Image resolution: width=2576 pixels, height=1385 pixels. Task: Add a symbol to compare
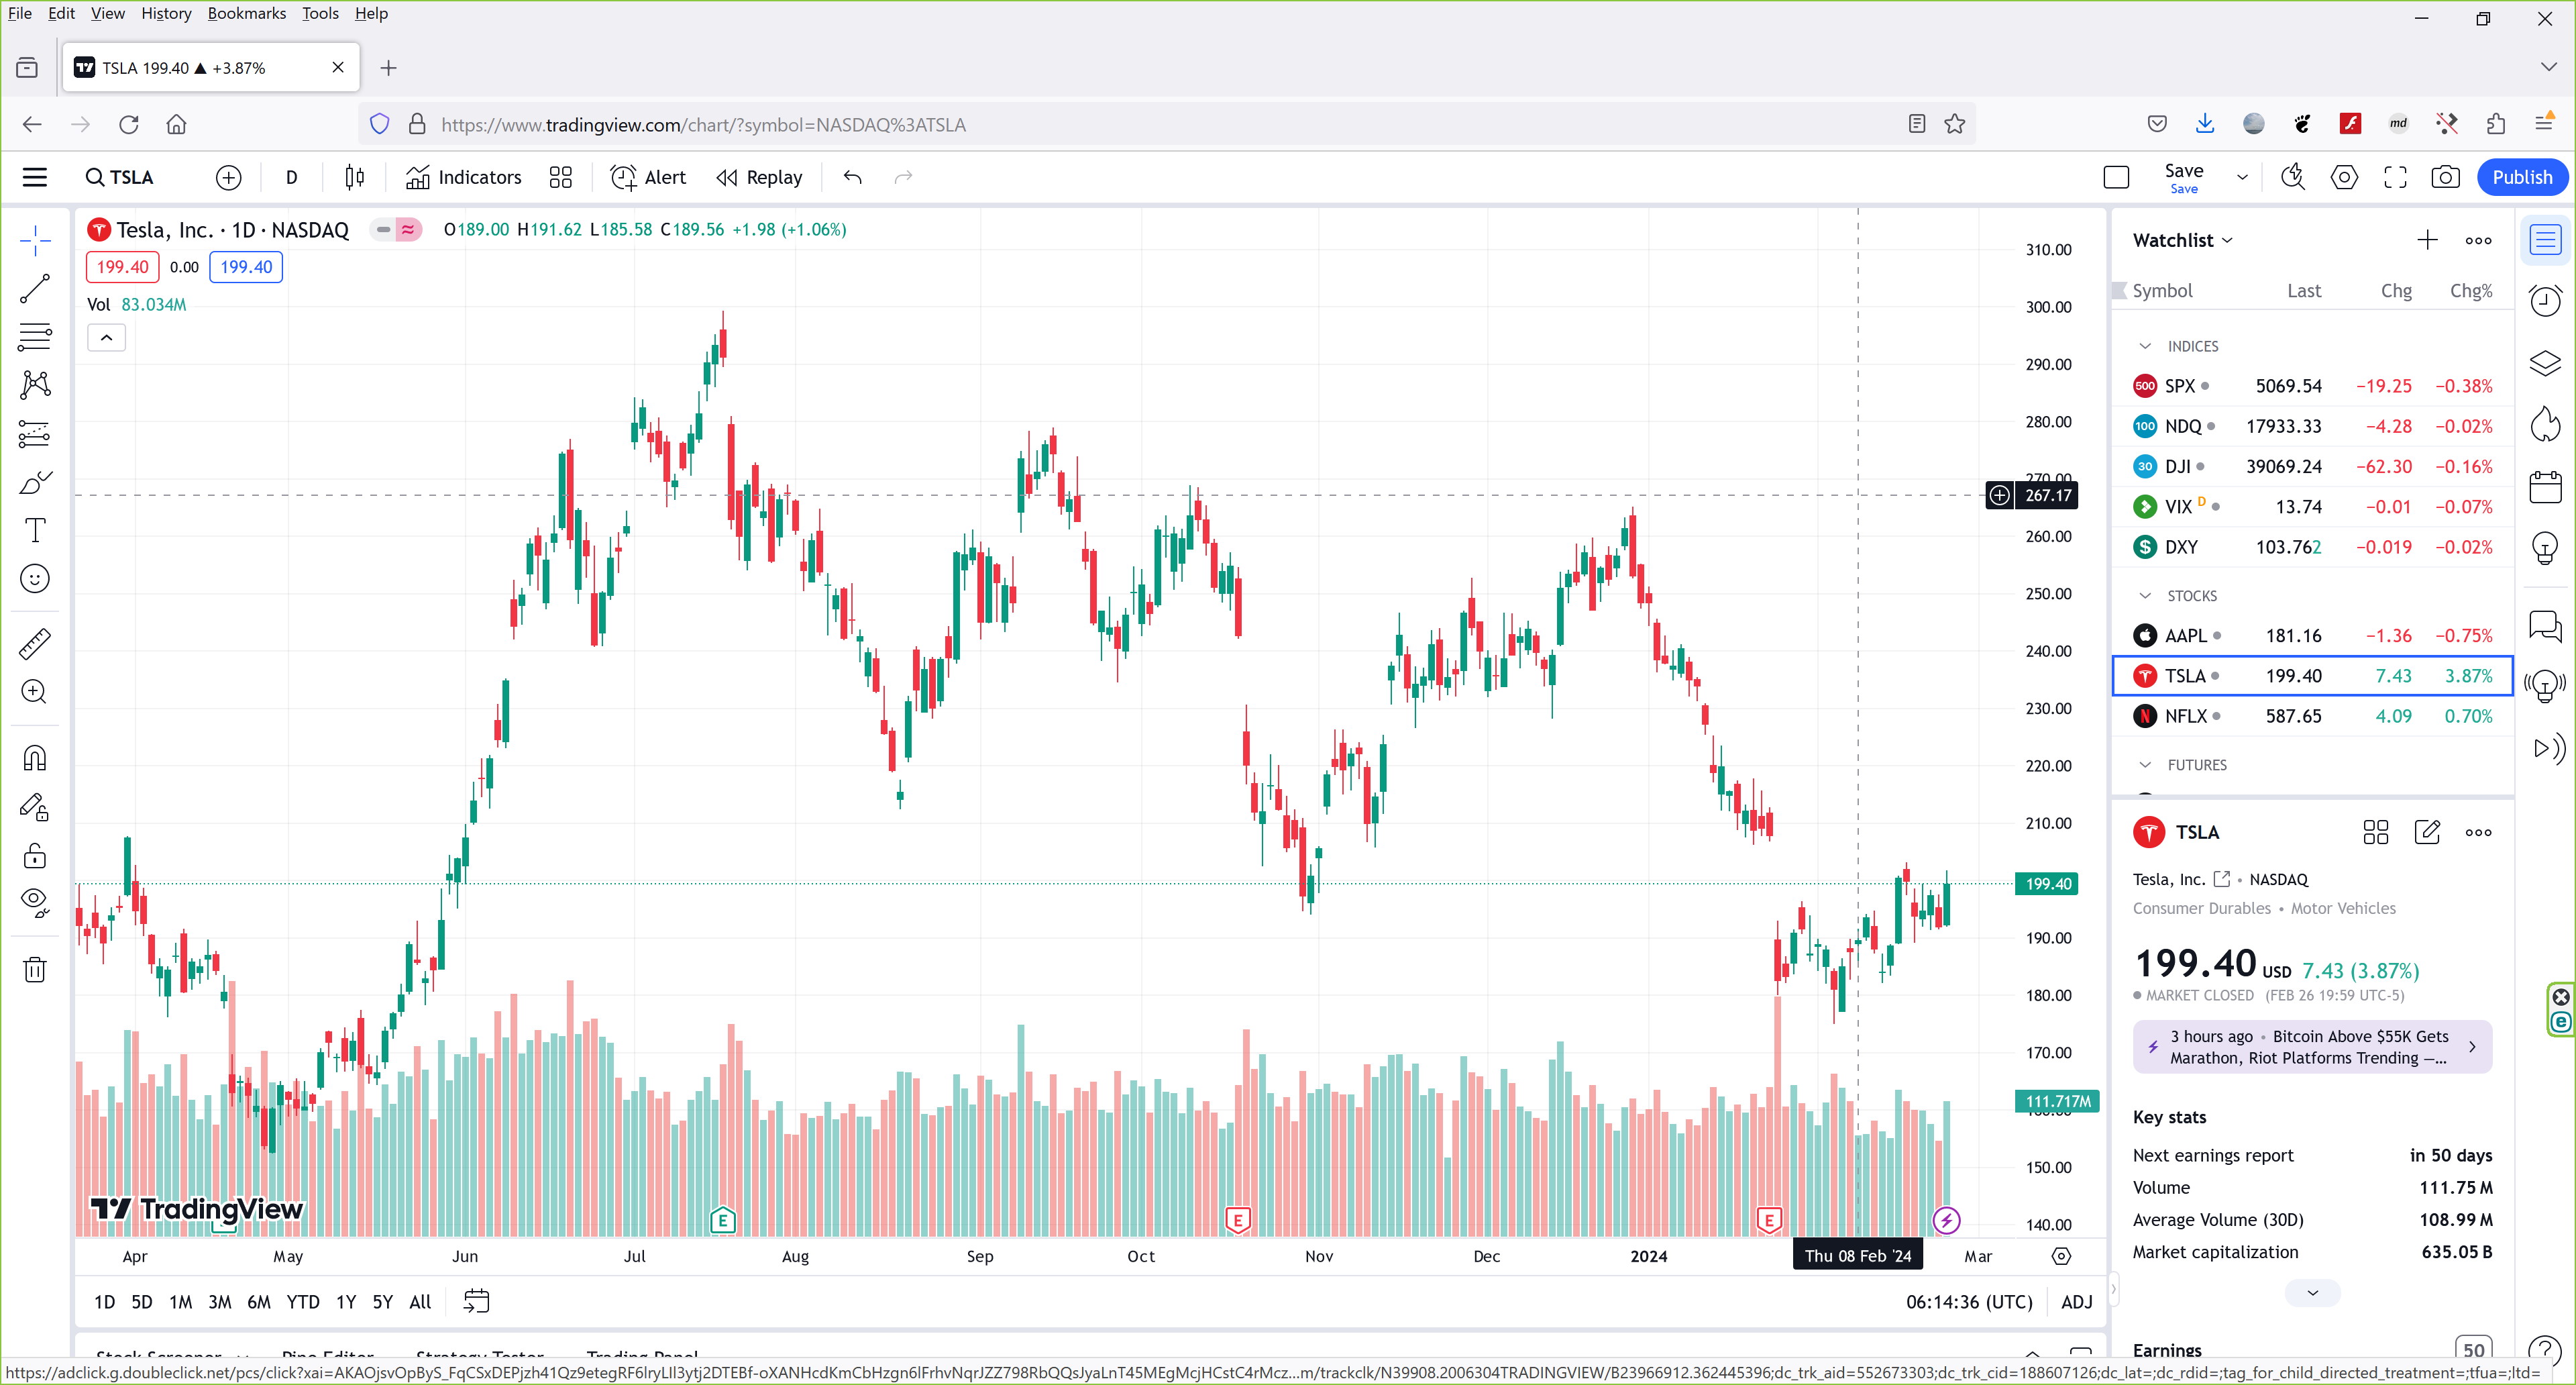point(229,177)
